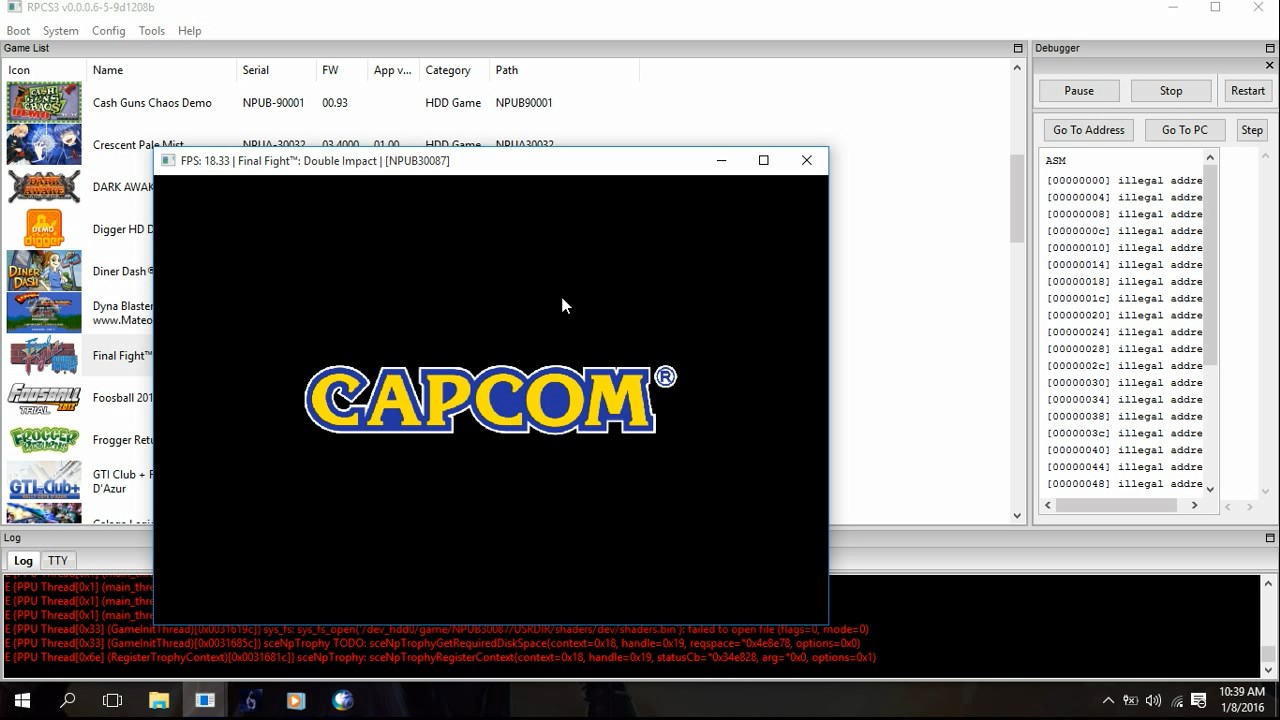Switch to the Log tab
1280x720 pixels.
[23, 561]
